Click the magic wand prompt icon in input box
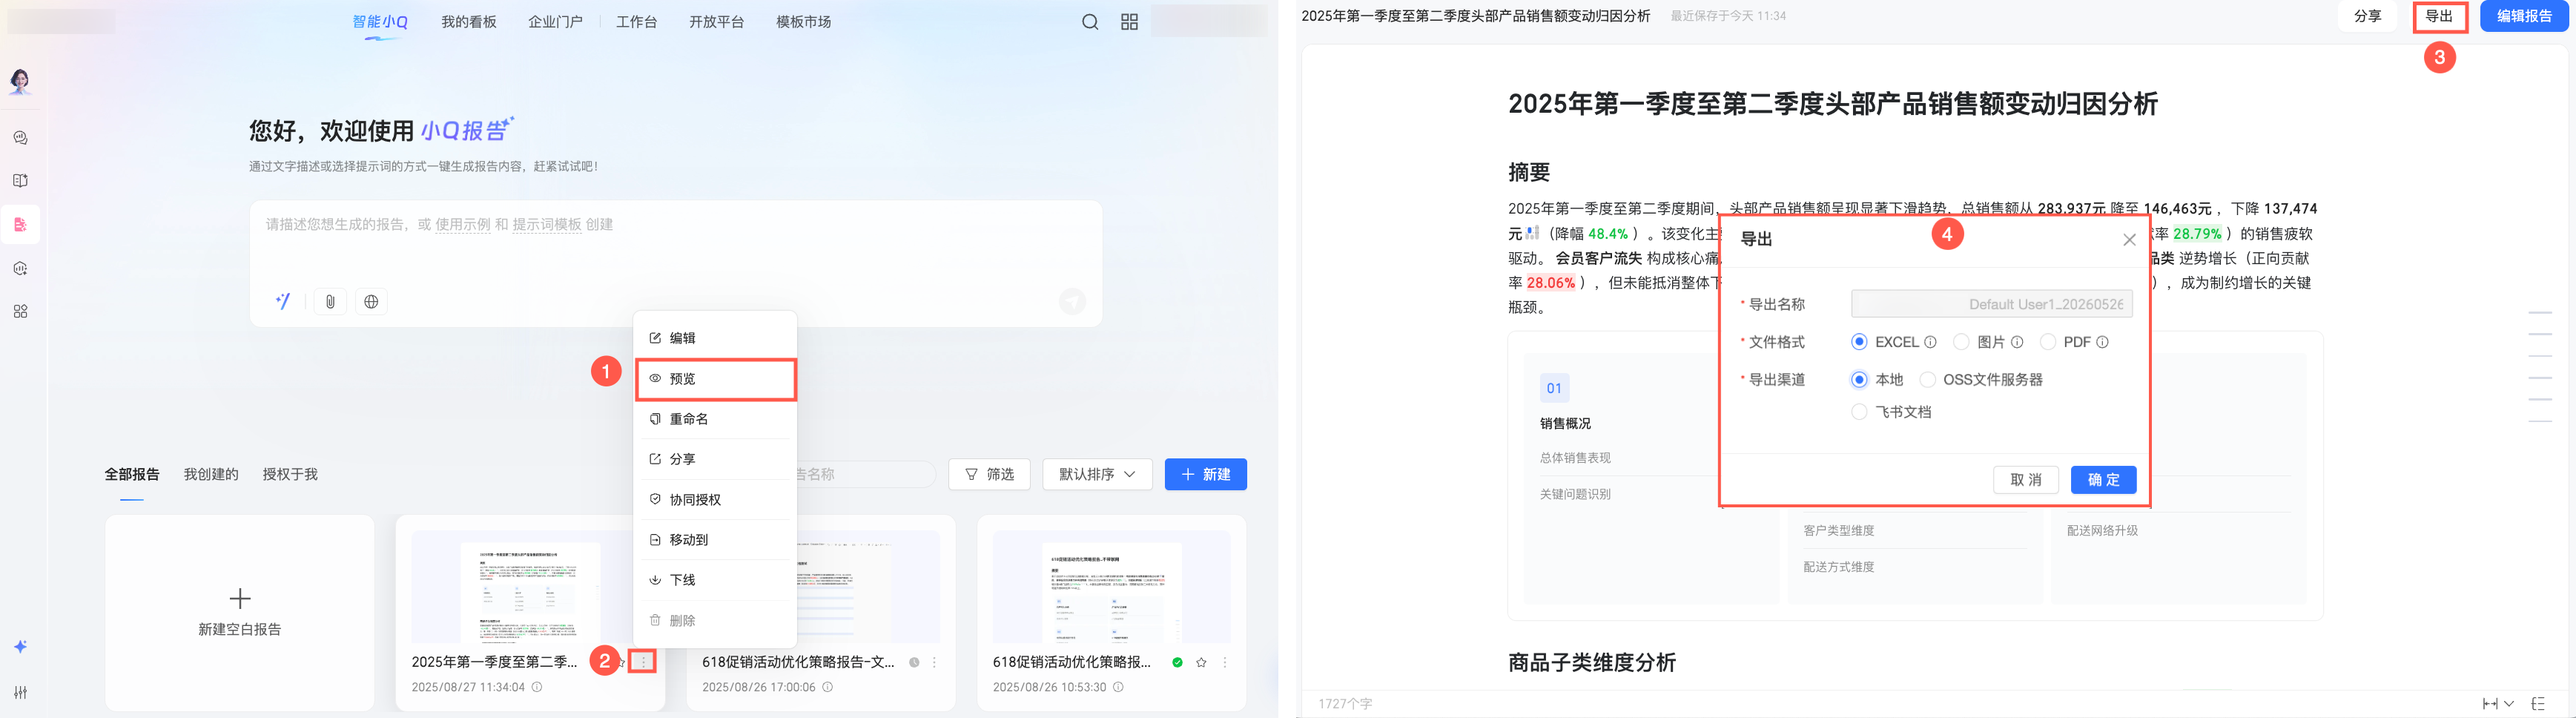The width and height of the screenshot is (2576, 718). (283, 301)
